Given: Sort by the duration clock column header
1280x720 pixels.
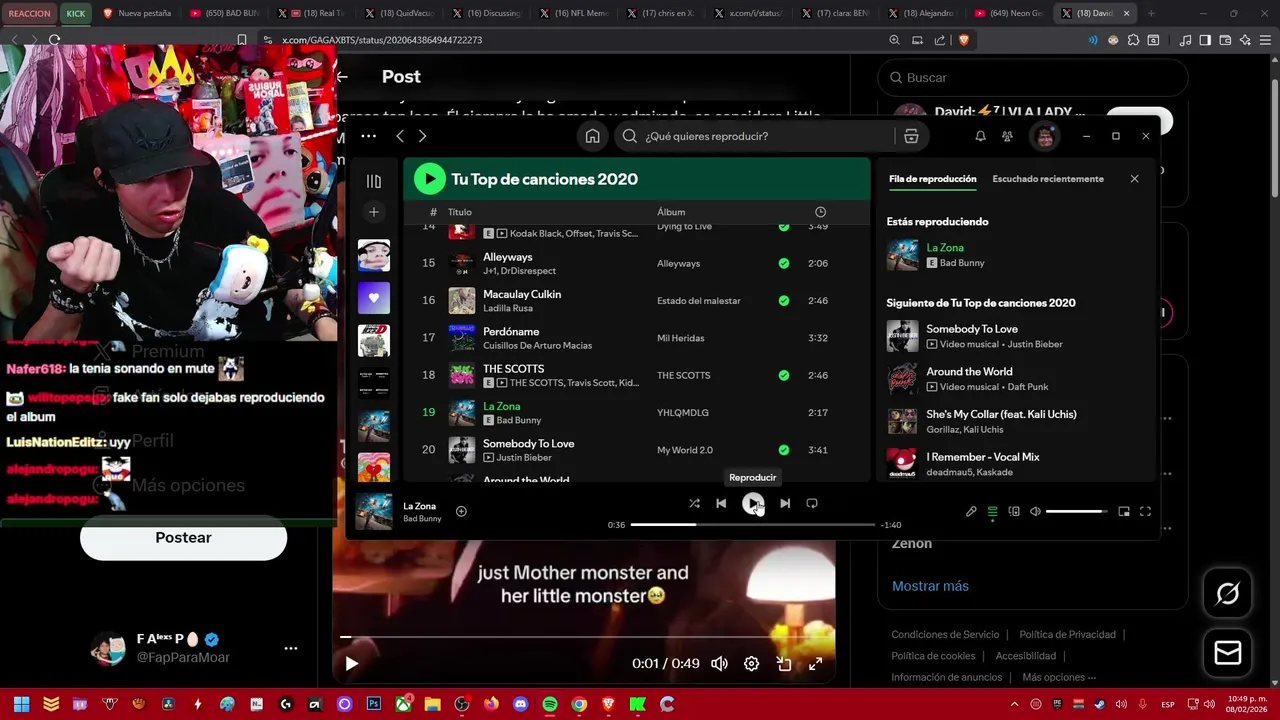Looking at the screenshot, I should click(820, 212).
